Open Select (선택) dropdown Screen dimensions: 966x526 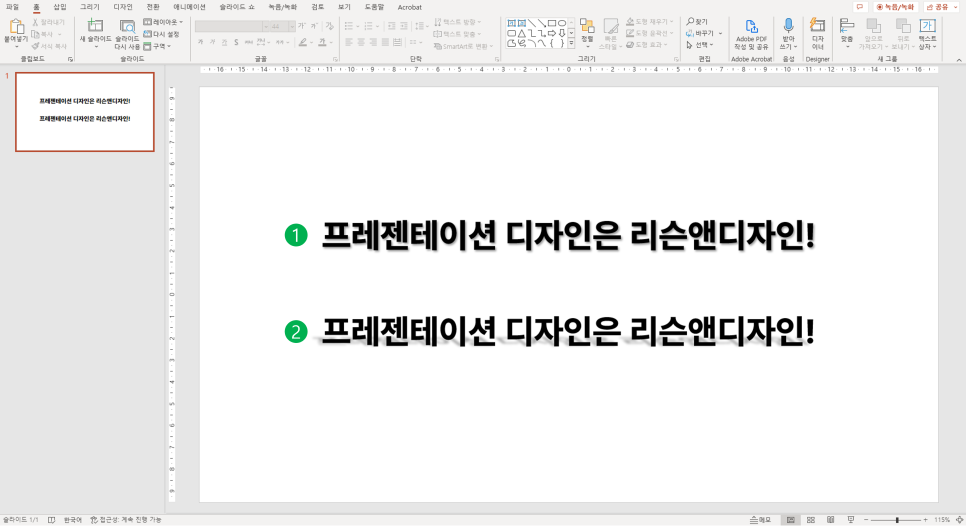pos(699,45)
